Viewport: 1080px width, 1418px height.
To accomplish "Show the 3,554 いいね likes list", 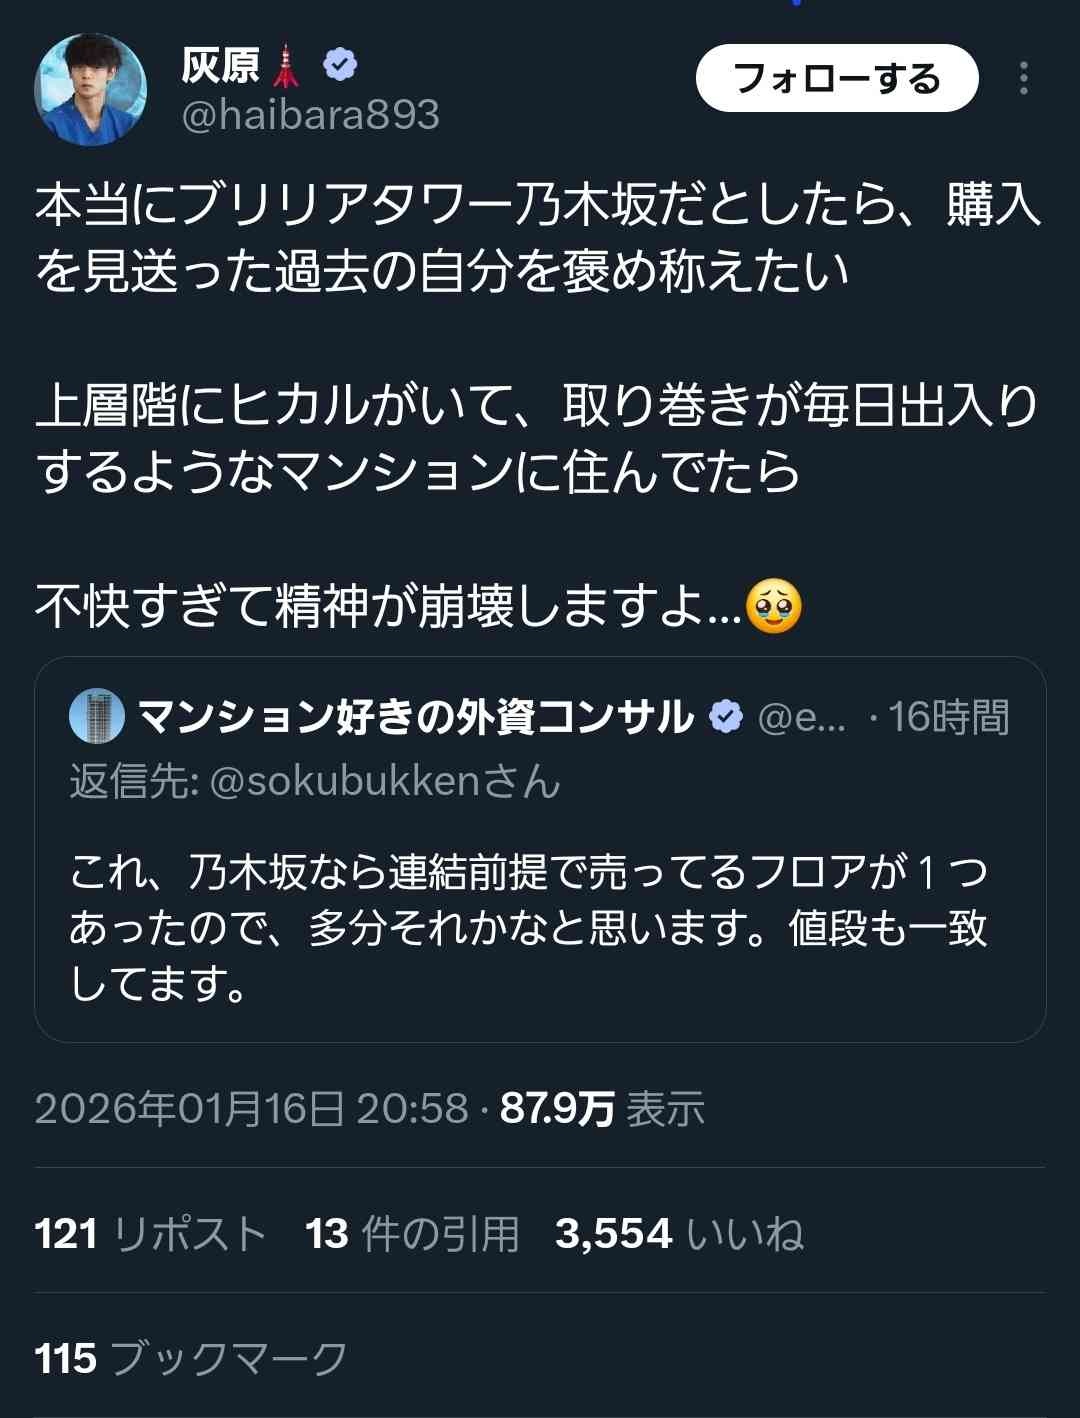I will tap(679, 1234).
